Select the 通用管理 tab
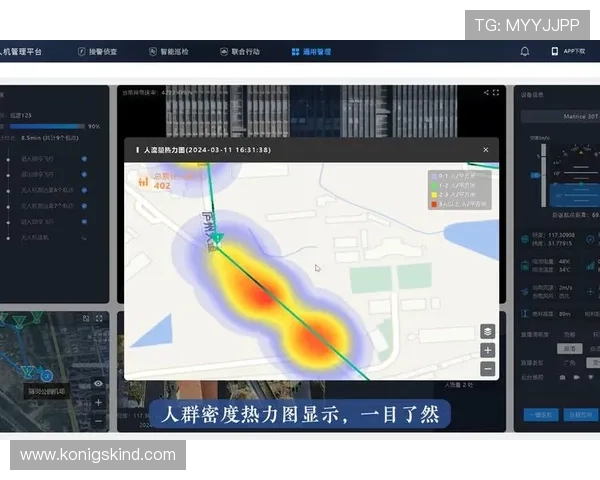Viewport: 600px width, 480px height. tap(311, 52)
